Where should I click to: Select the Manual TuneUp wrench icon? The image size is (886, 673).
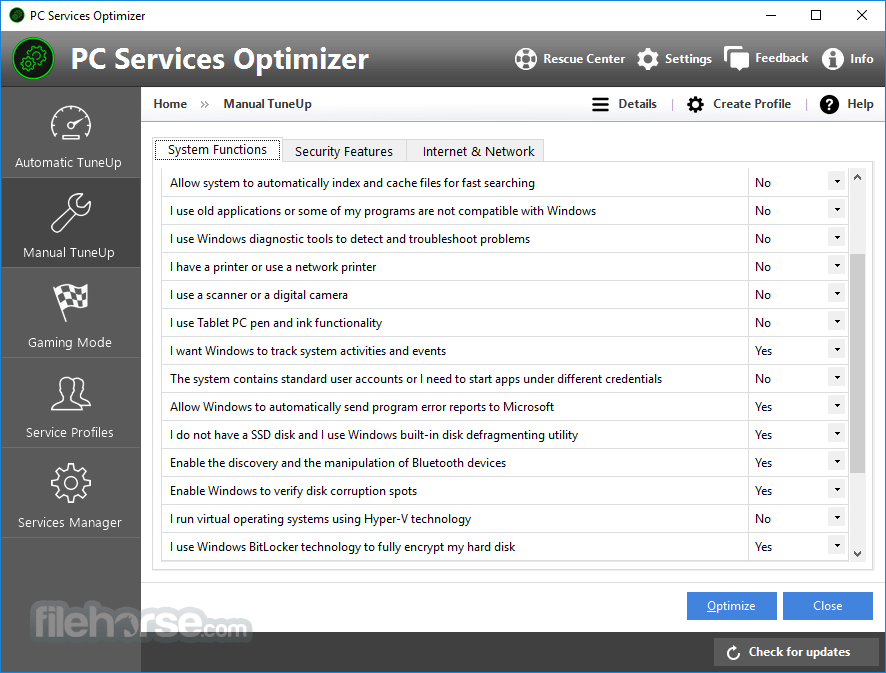pos(71,212)
